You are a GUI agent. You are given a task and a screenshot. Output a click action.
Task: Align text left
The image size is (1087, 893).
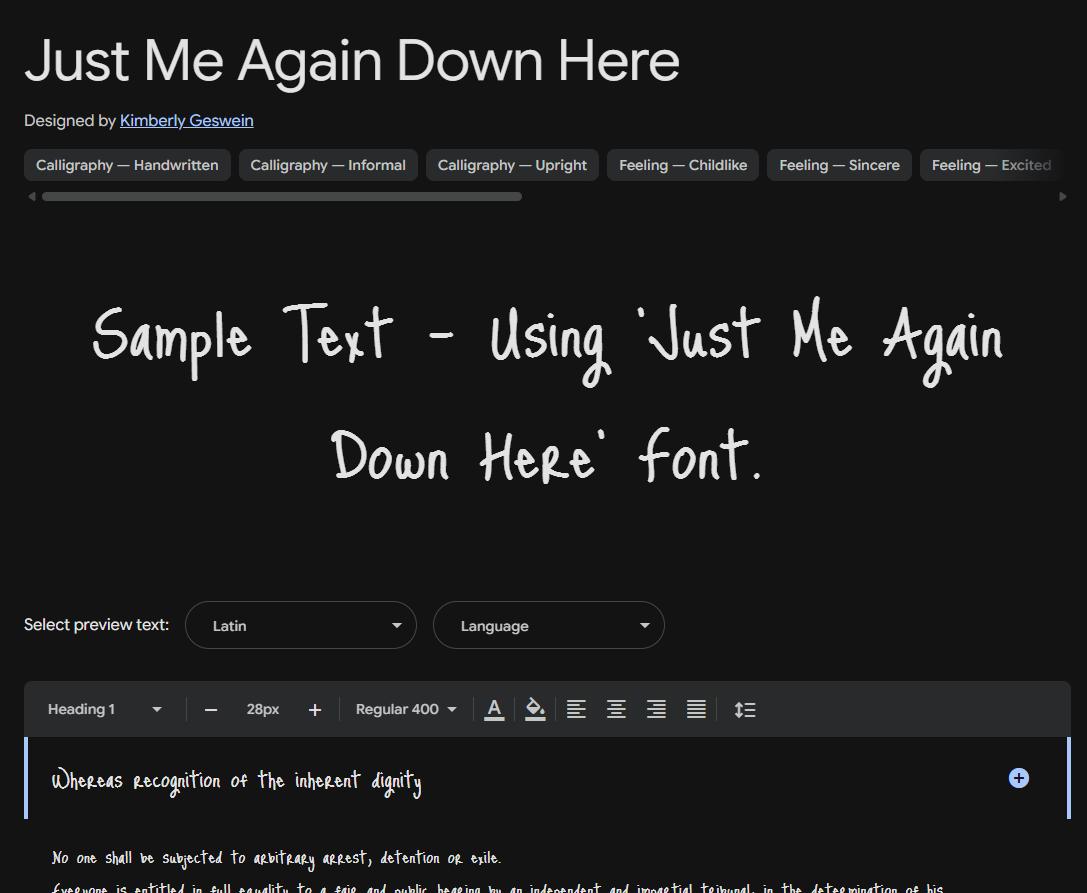point(576,709)
